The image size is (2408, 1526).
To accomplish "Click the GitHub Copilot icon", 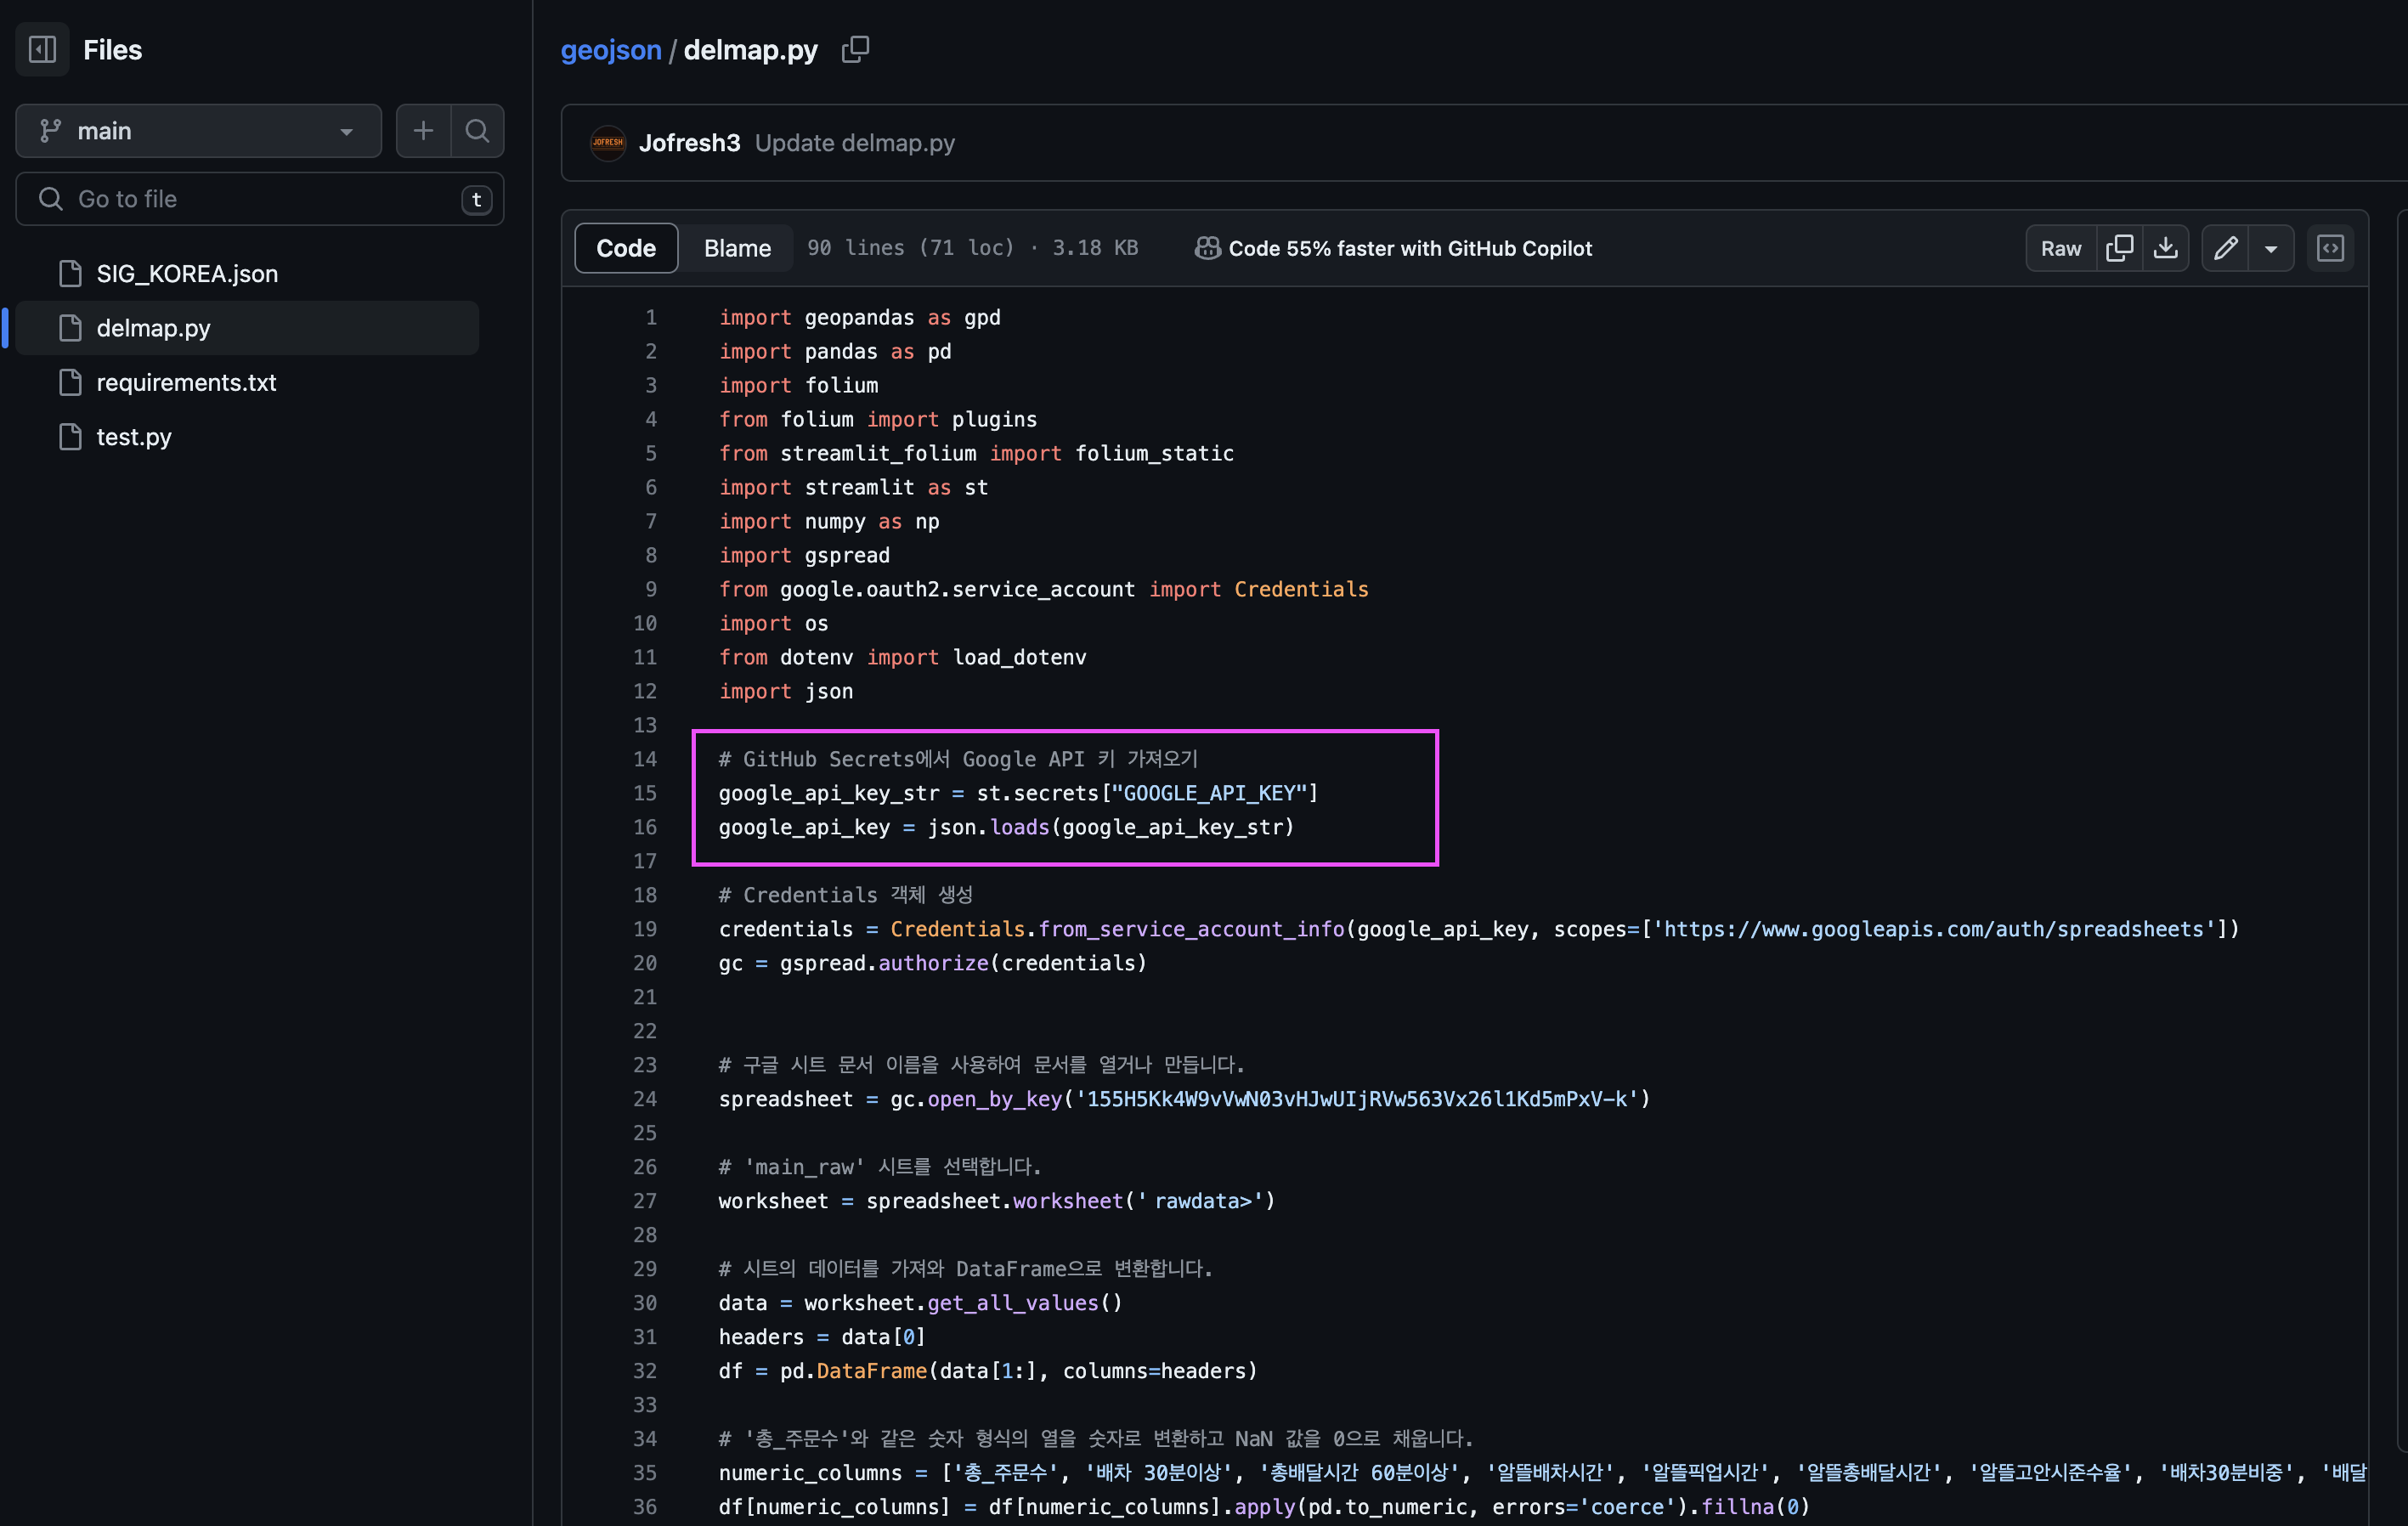I will point(1207,248).
